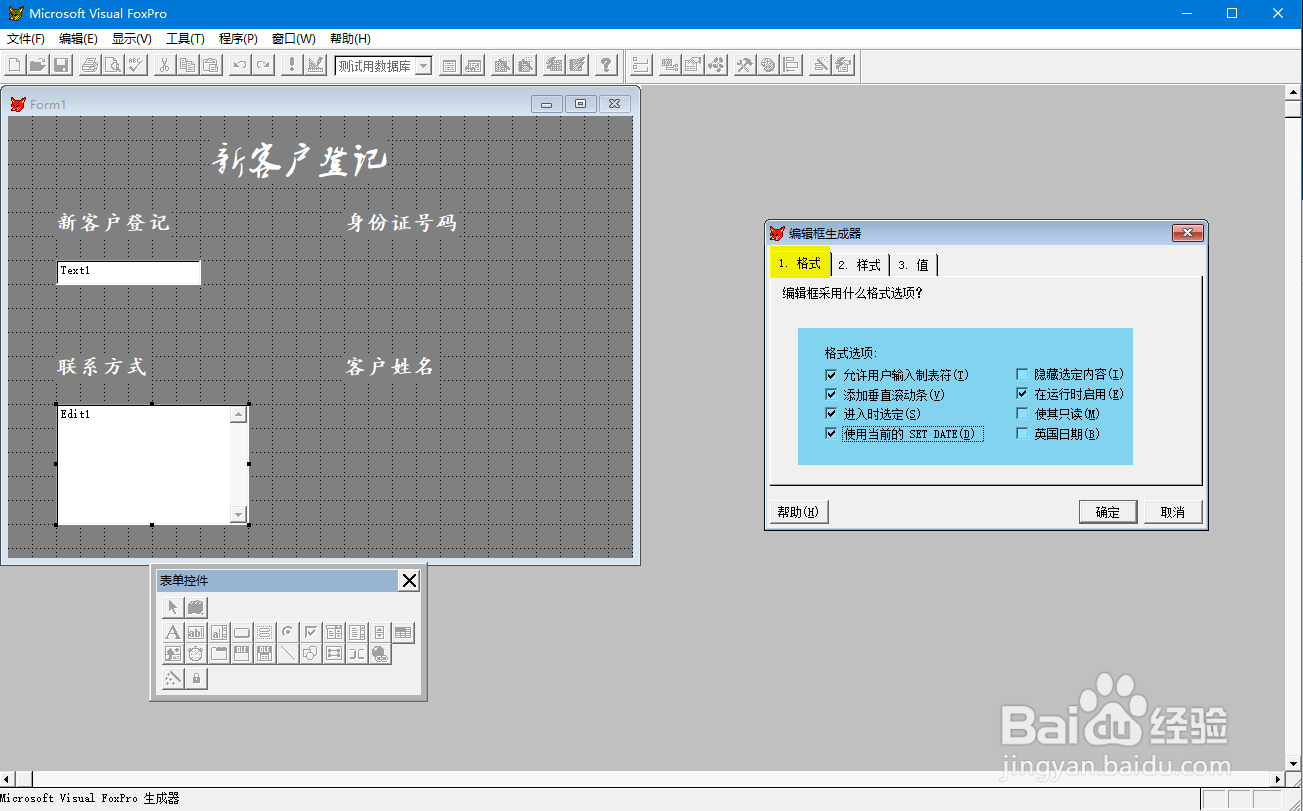
Task: Click the Help question mark toolbar icon
Action: [x=606, y=65]
